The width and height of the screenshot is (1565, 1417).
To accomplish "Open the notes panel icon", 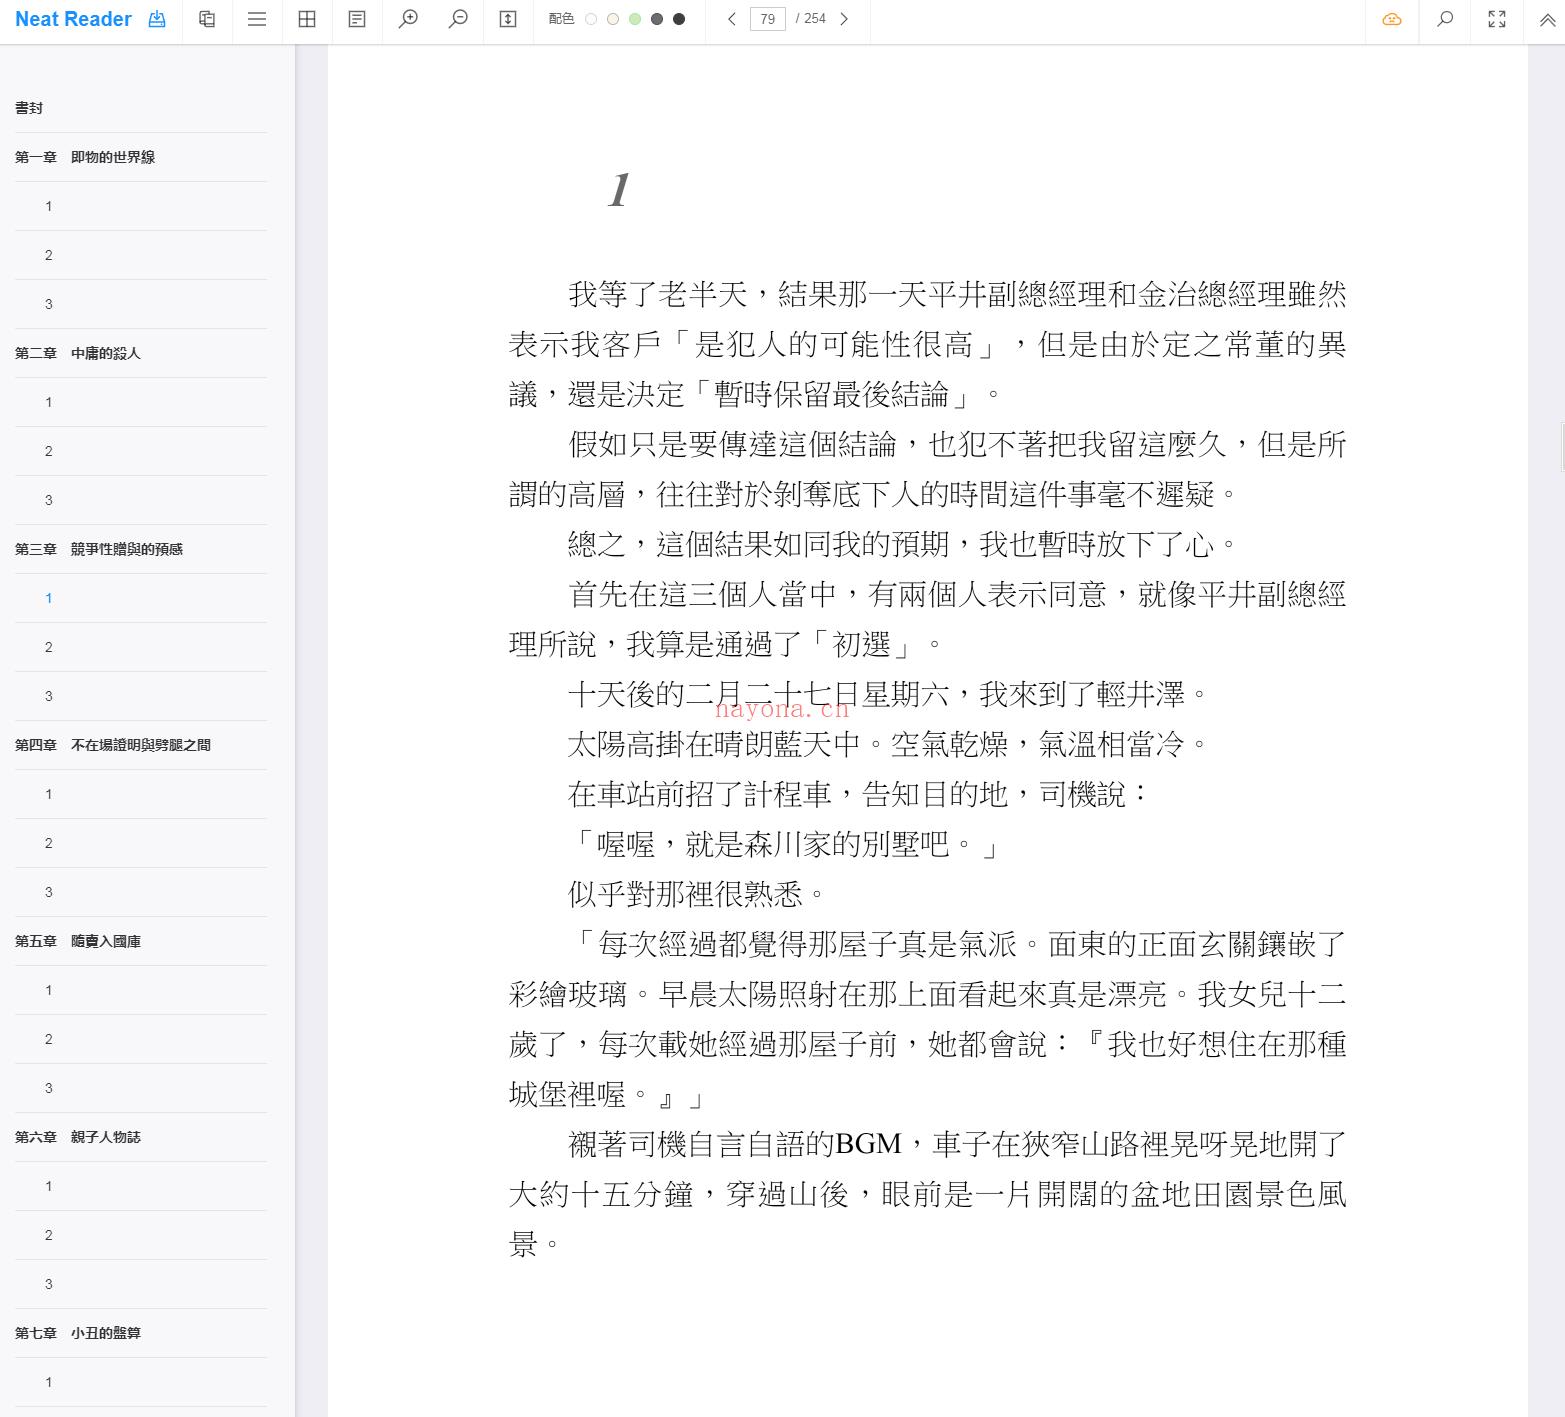I will (x=357, y=19).
